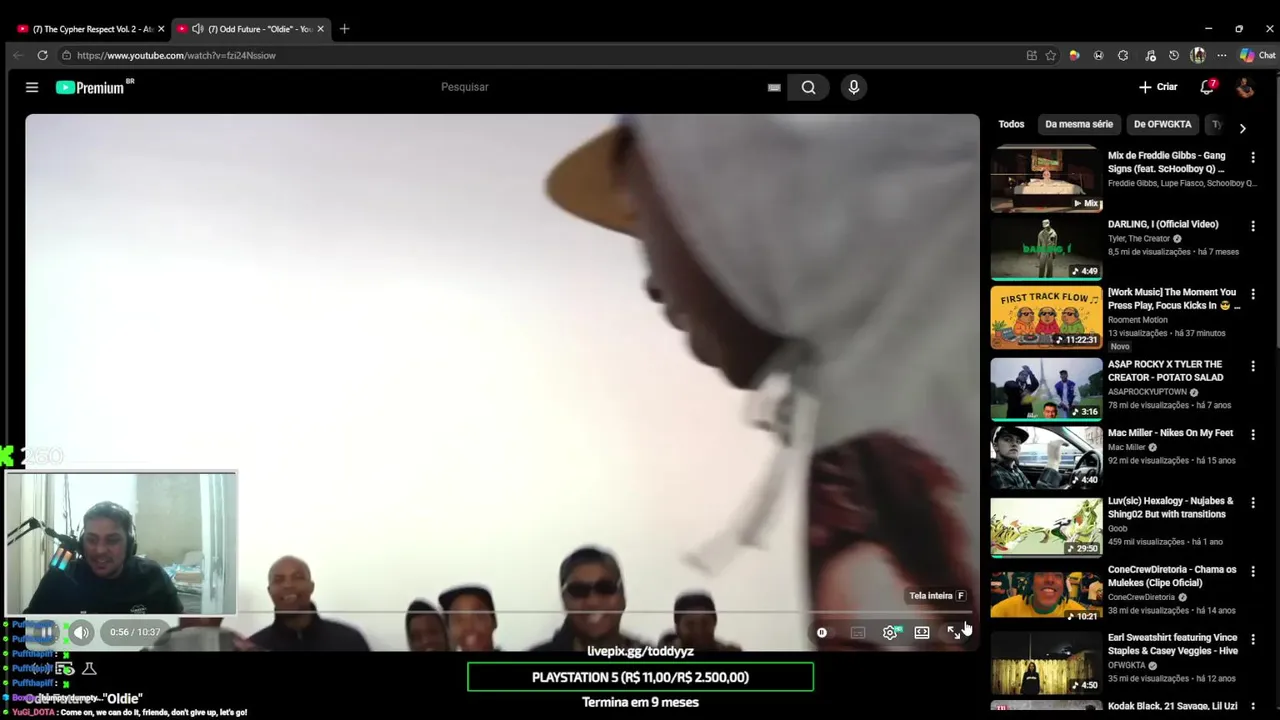Open the browser app/split-screen icon in address bar
1280x720 pixels.
click(1032, 55)
